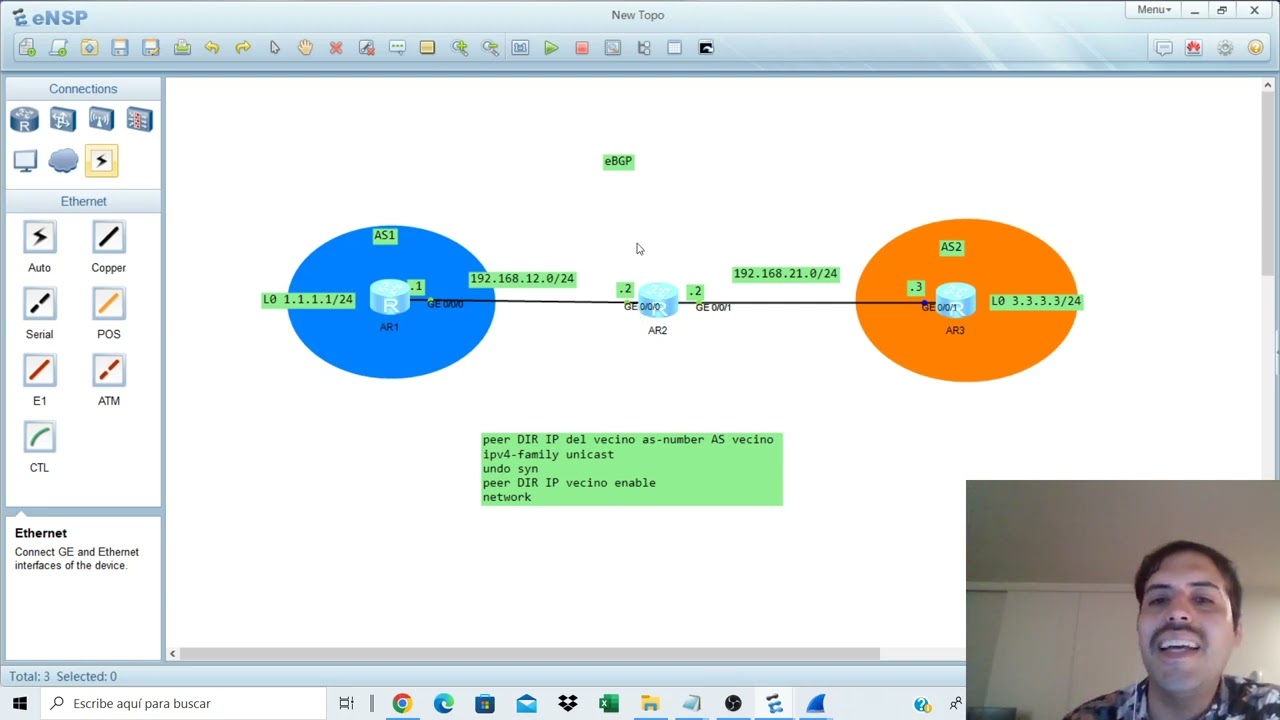Image resolution: width=1280 pixels, height=720 pixels.
Task: Open the Menu dropdown in title bar
Action: (1153, 10)
